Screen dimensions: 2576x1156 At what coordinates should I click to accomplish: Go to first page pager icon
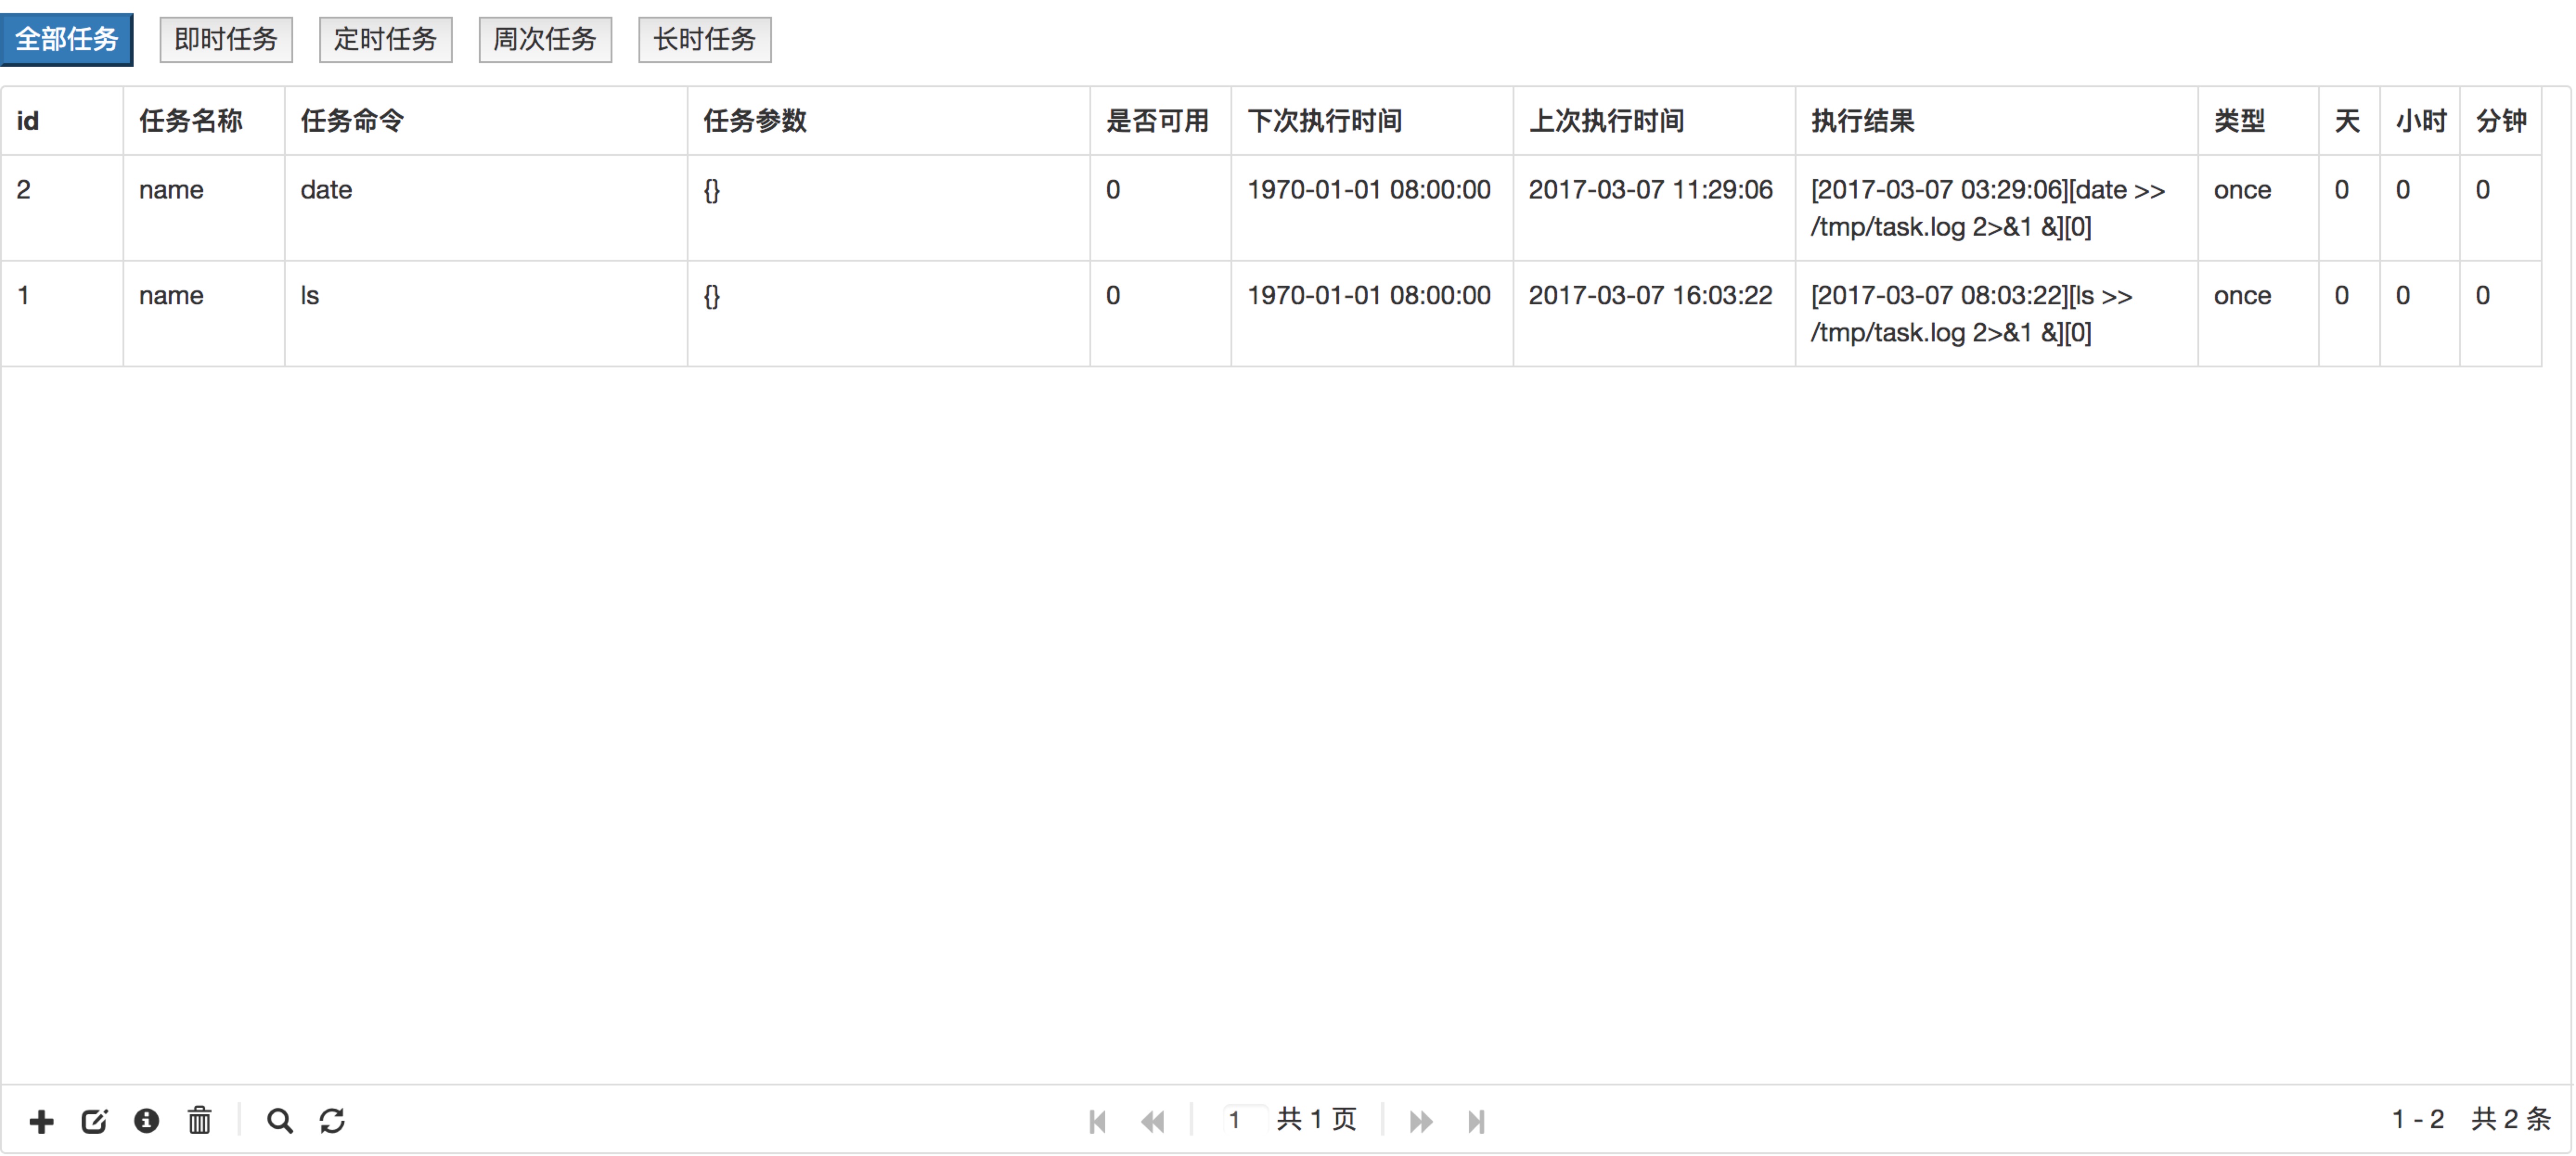(1098, 1122)
